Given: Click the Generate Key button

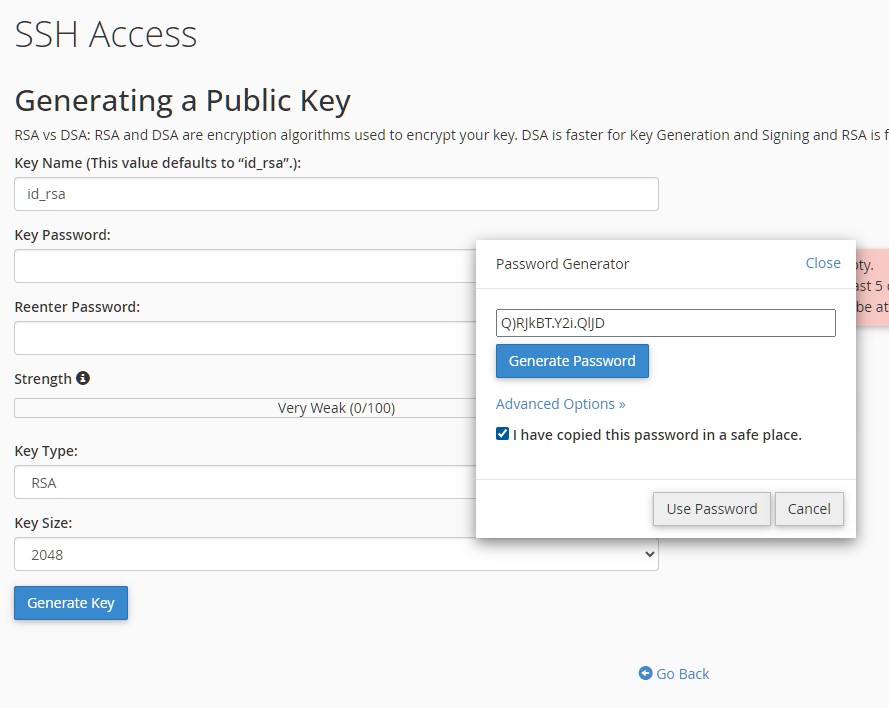Looking at the screenshot, I should (x=71, y=603).
